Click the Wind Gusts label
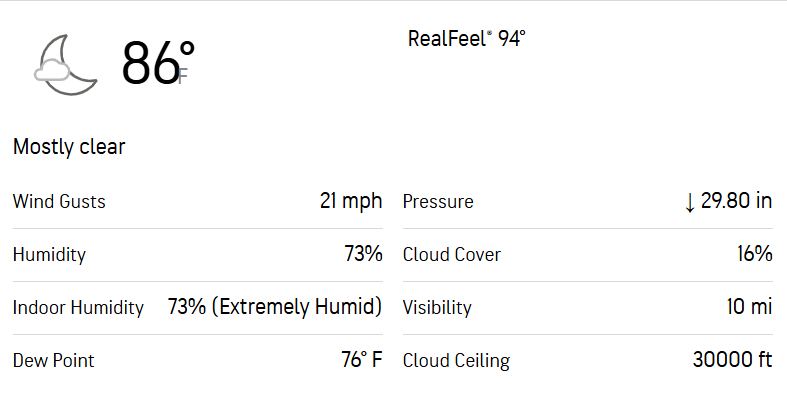The height and width of the screenshot is (401, 787). coord(59,202)
